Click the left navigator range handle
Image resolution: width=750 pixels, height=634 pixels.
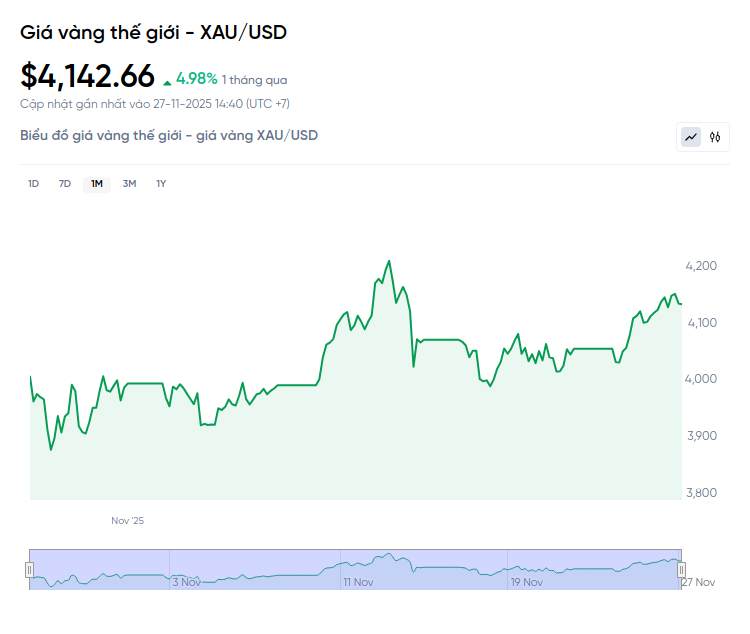(29, 569)
